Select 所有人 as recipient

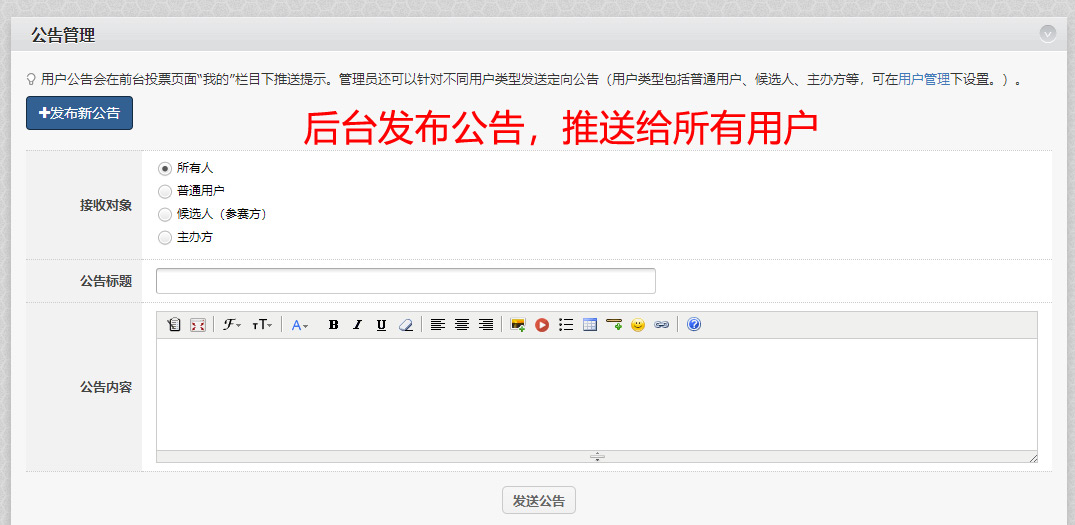click(x=165, y=168)
